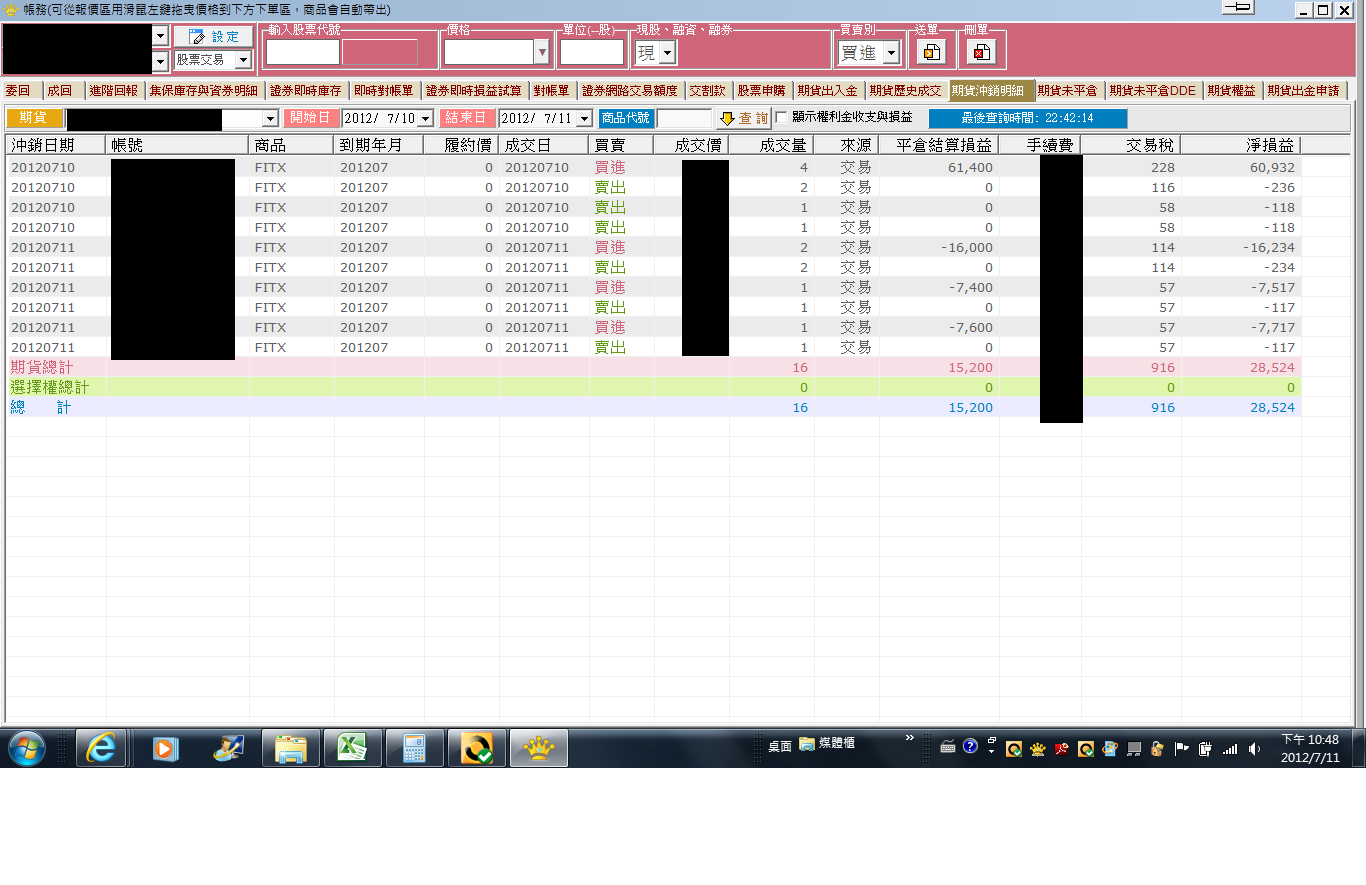This screenshot has height=885, width=1366.
Task: Click the blue help question-mark tray icon
Action: pos(970,746)
